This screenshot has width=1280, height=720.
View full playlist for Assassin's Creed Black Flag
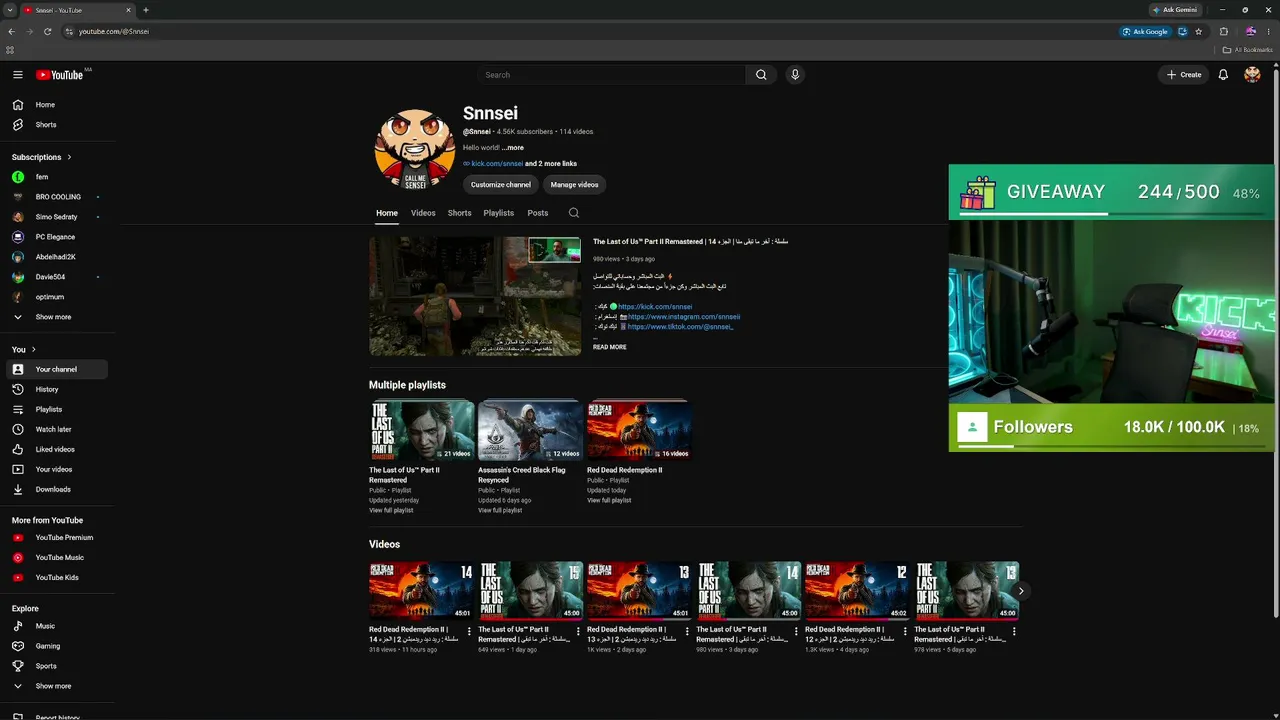tap(500, 511)
